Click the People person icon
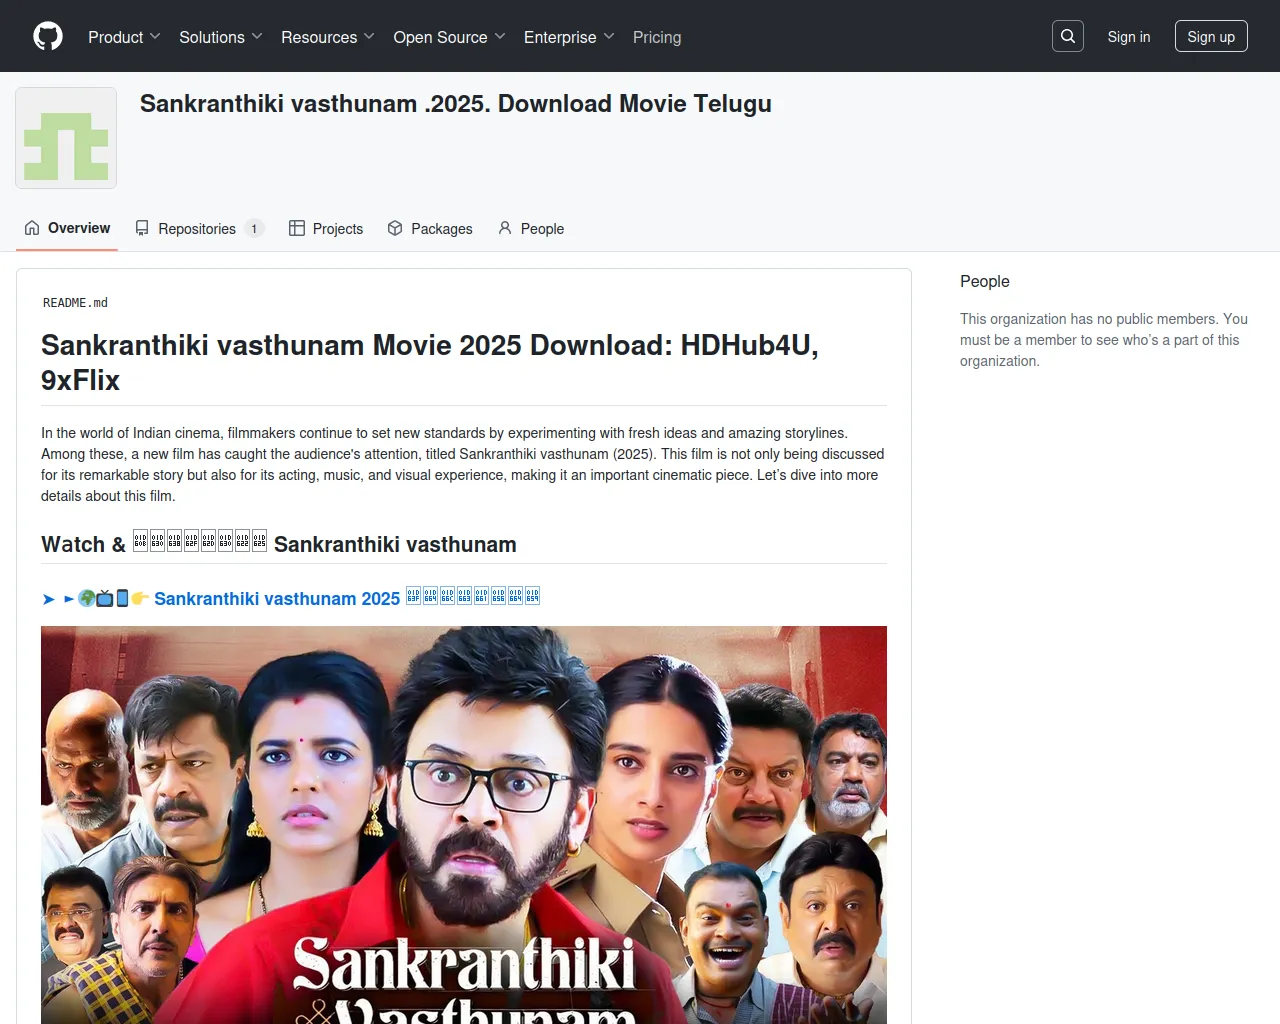 pos(505,228)
